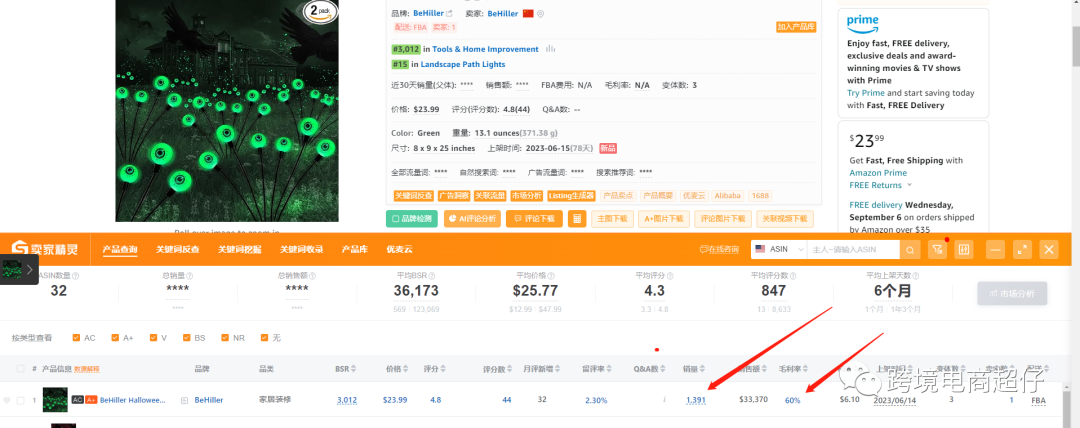Screen dimensions: 1080x428
Task: Focus the ASIN input field
Action: (853, 249)
